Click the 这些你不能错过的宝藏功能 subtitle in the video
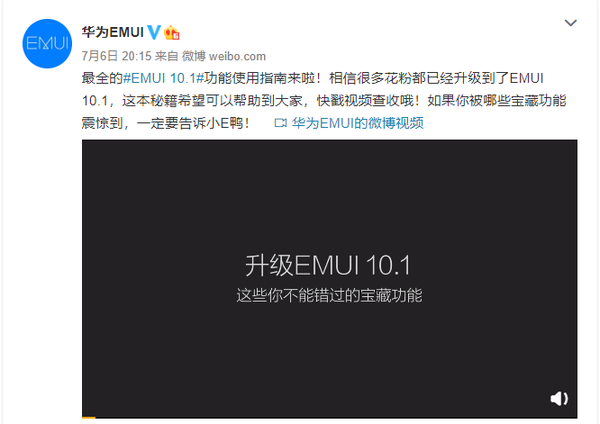This screenshot has width=600, height=424. pos(329,295)
